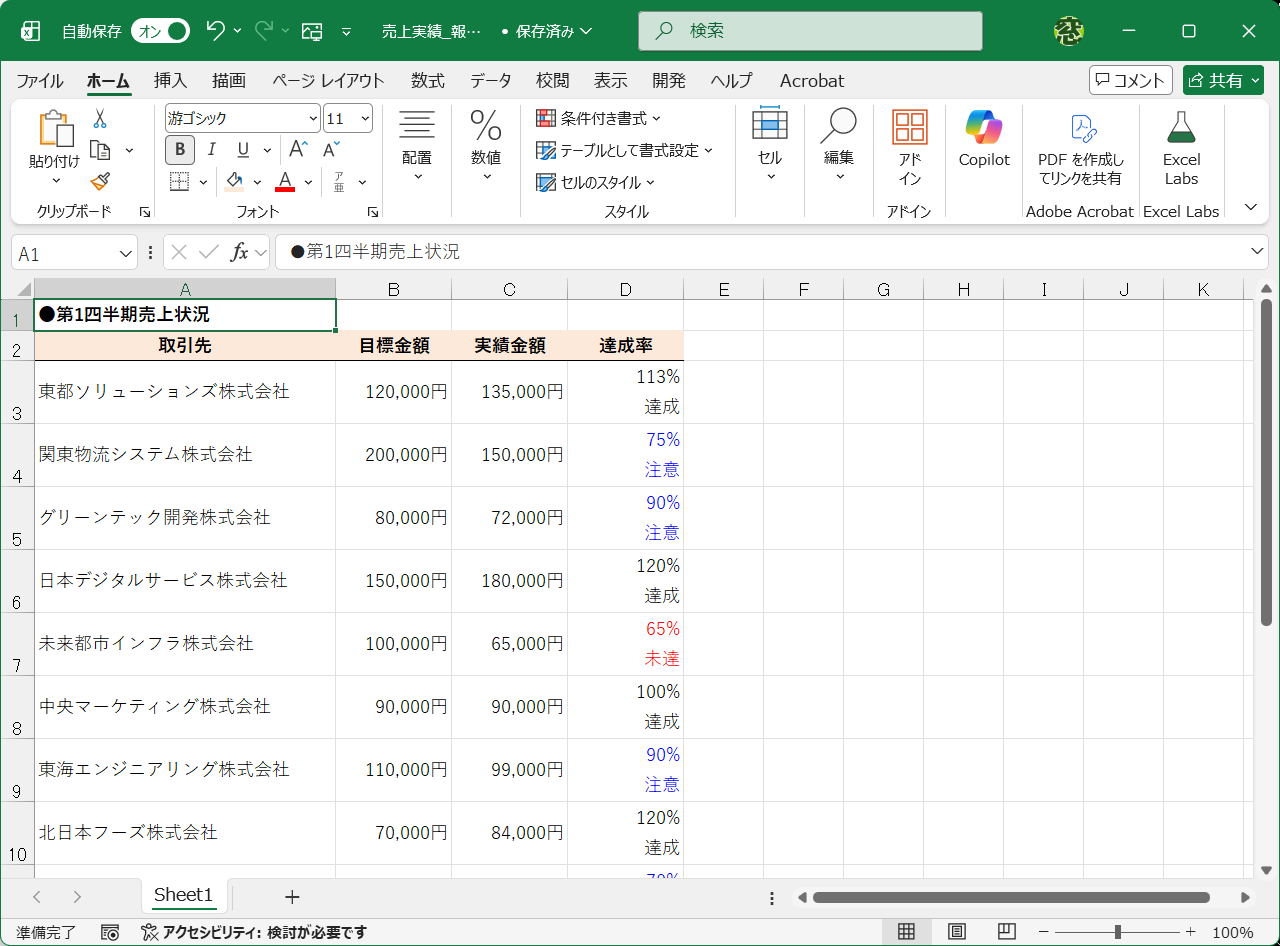This screenshot has height=946, width=1280.
Task: Select the Sheet1 tab
Action: pyautogui.click(x=183, y=895)
